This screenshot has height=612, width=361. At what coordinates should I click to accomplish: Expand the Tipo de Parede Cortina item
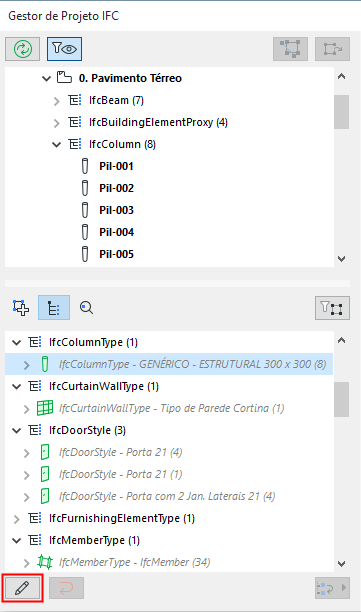click(27, 409)
